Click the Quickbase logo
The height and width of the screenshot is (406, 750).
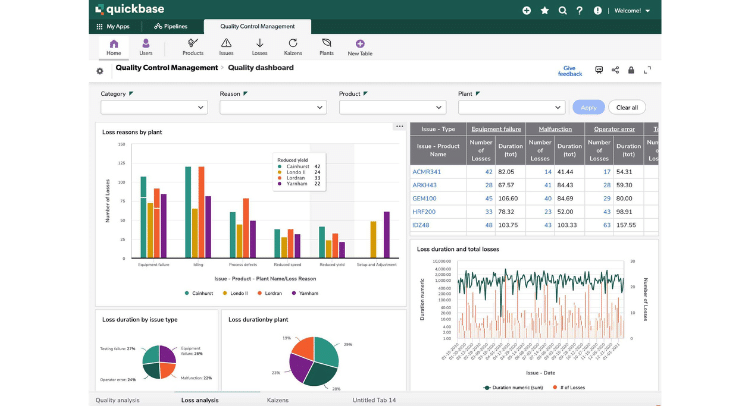[130, 10]
